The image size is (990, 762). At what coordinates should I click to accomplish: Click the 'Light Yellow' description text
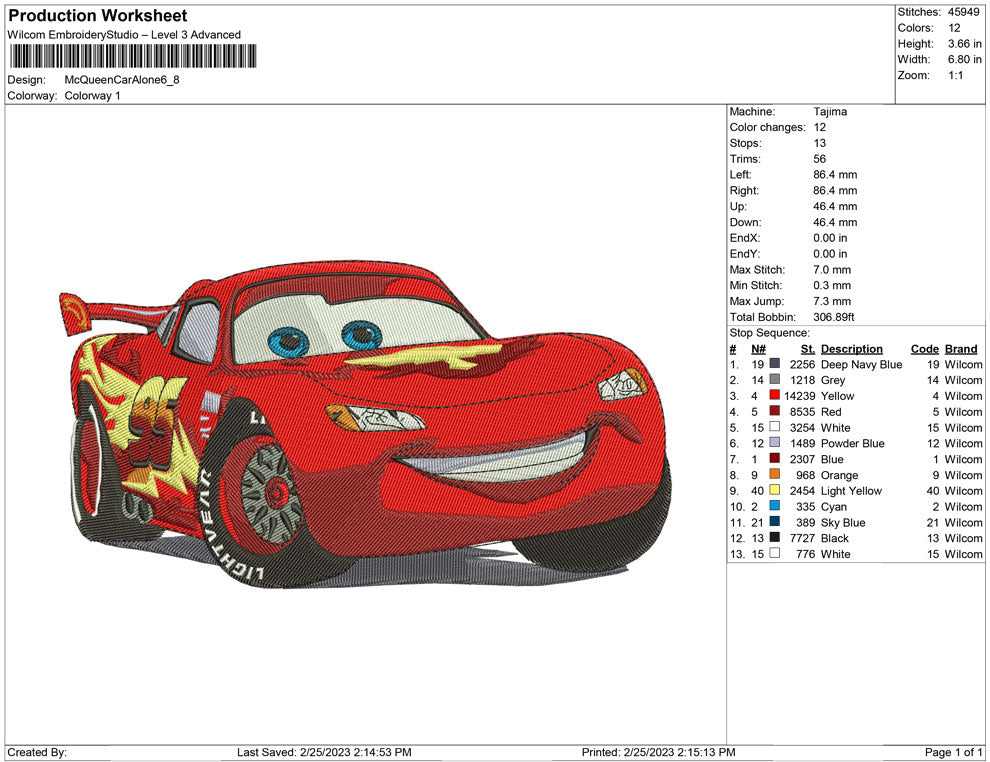click(x=851, y=491)
